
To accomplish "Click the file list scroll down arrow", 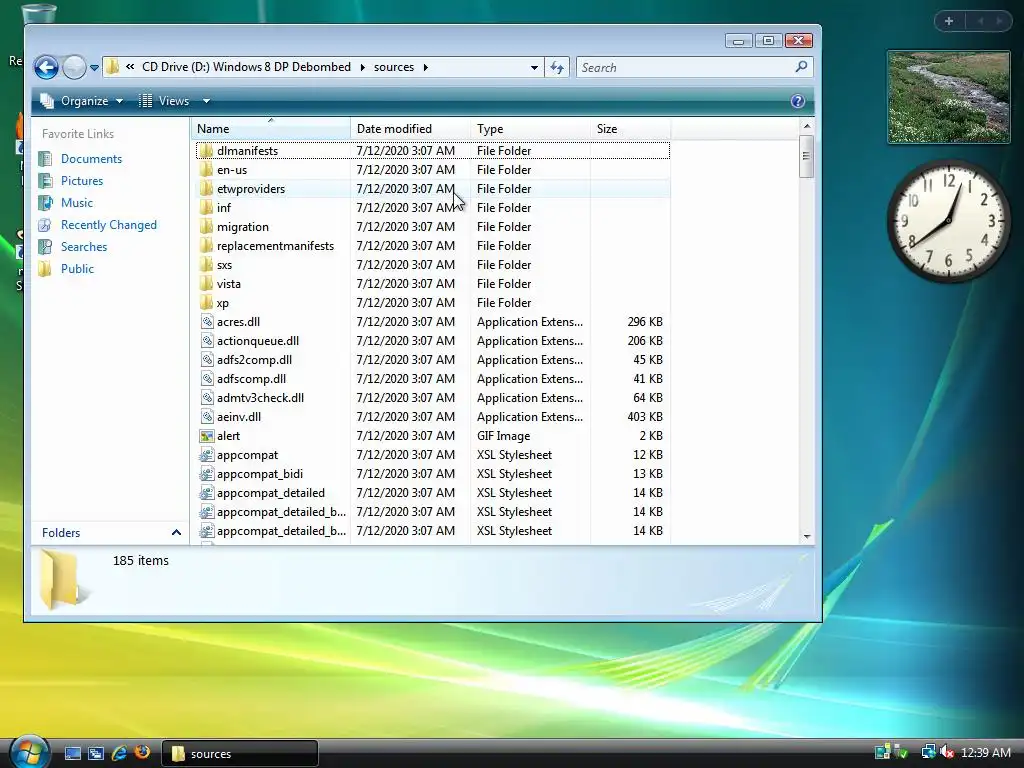I will [807, 536].
